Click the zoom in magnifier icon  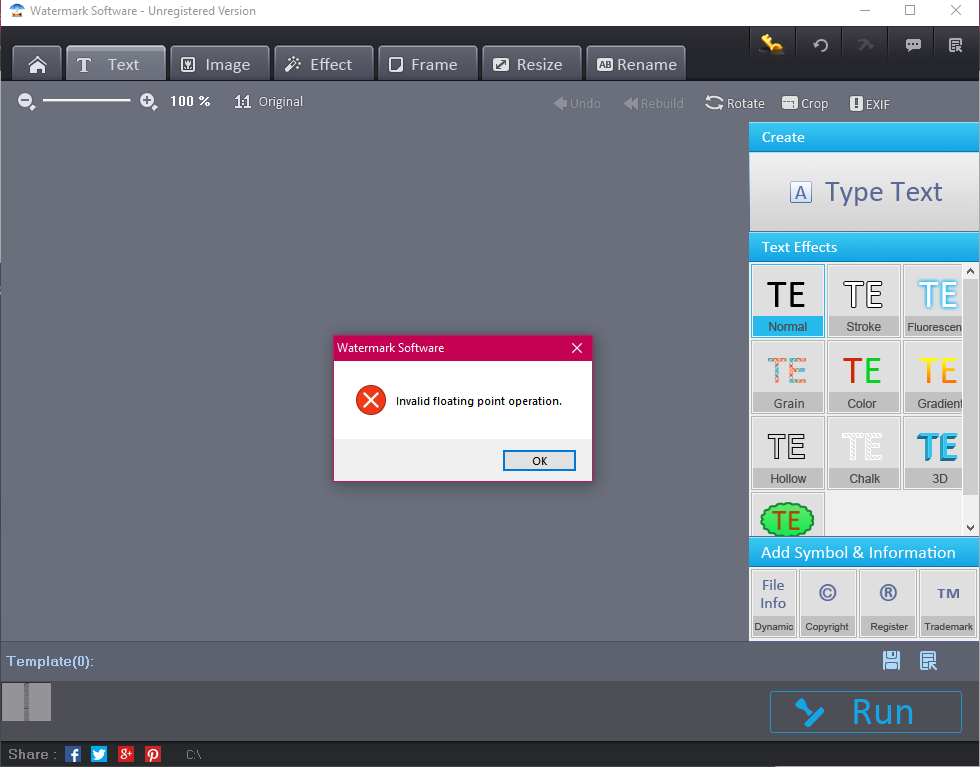point(148,101)
